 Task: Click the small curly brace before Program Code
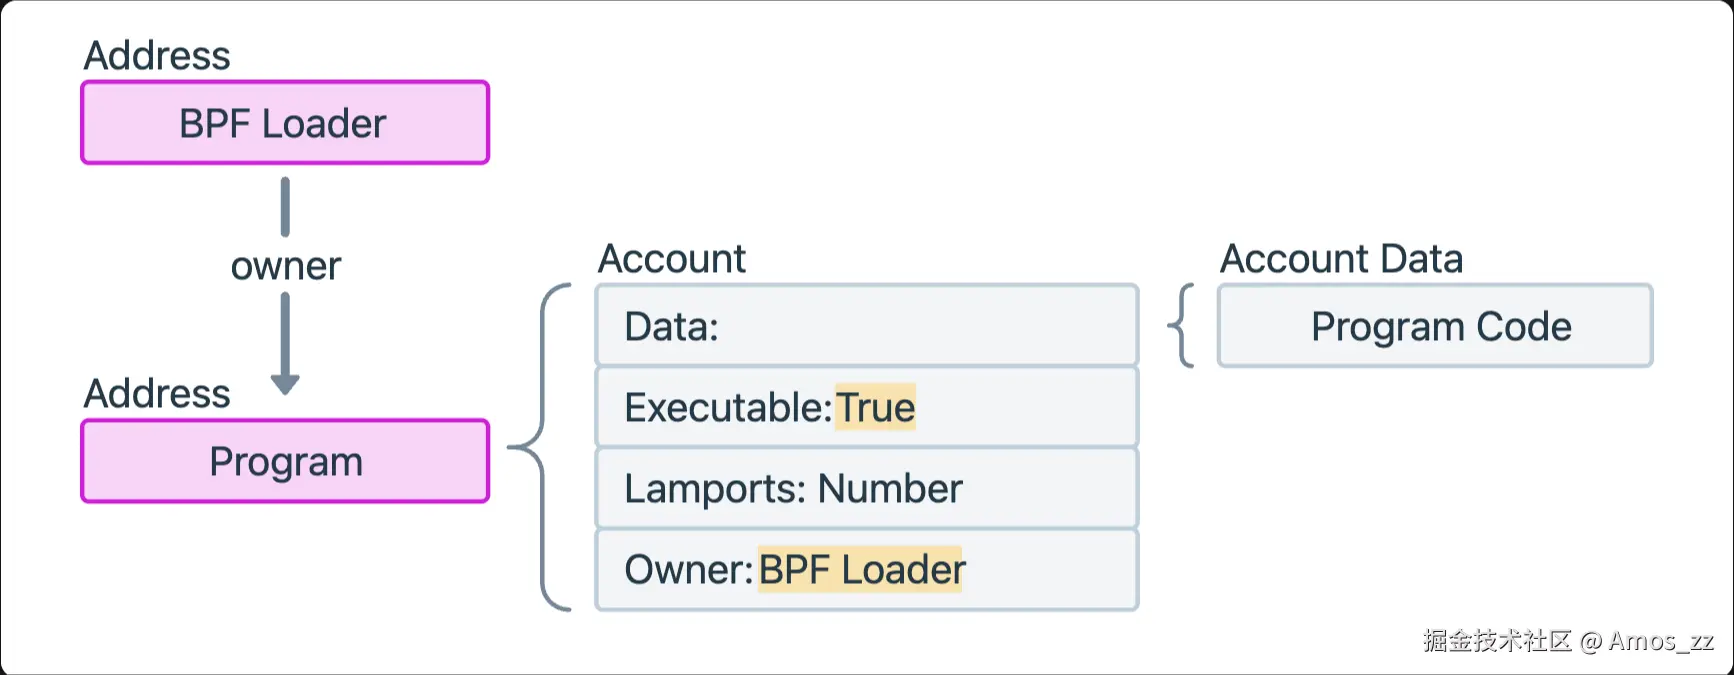1181,326
